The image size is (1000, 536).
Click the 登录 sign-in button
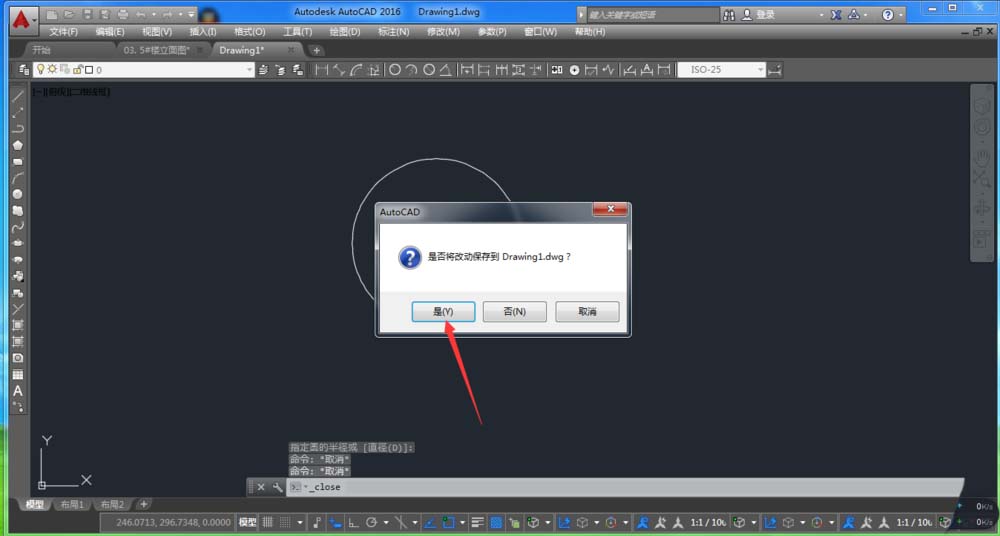(758, 14)
